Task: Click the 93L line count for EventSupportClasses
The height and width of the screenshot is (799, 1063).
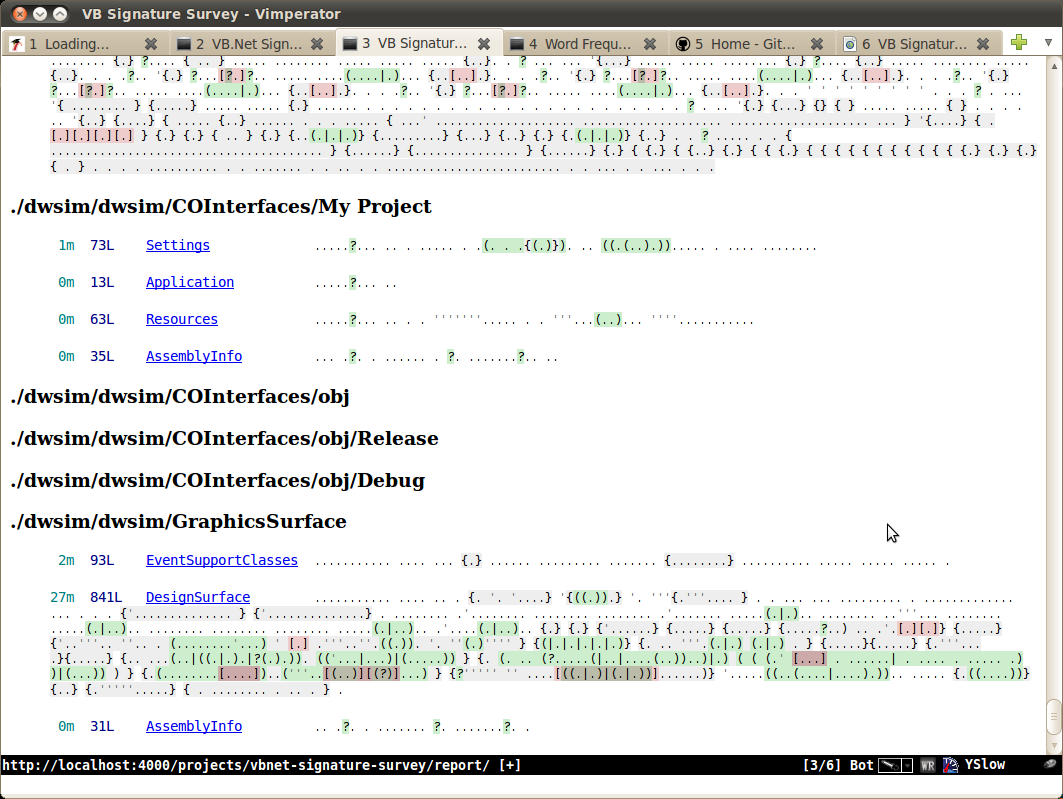Action: coord(102,560)
